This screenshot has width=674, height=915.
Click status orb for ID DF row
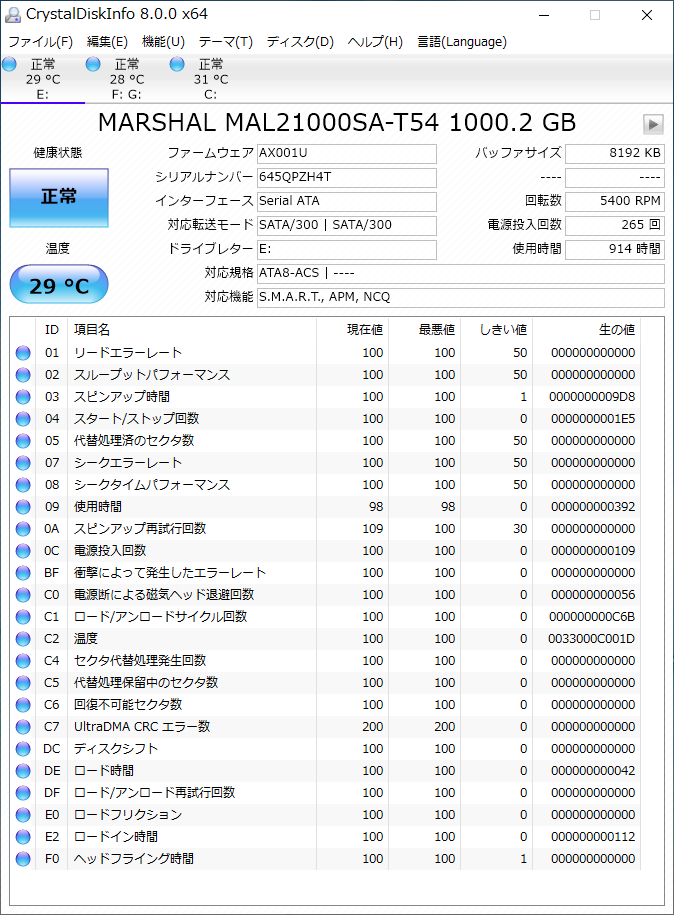click(23, 792)
